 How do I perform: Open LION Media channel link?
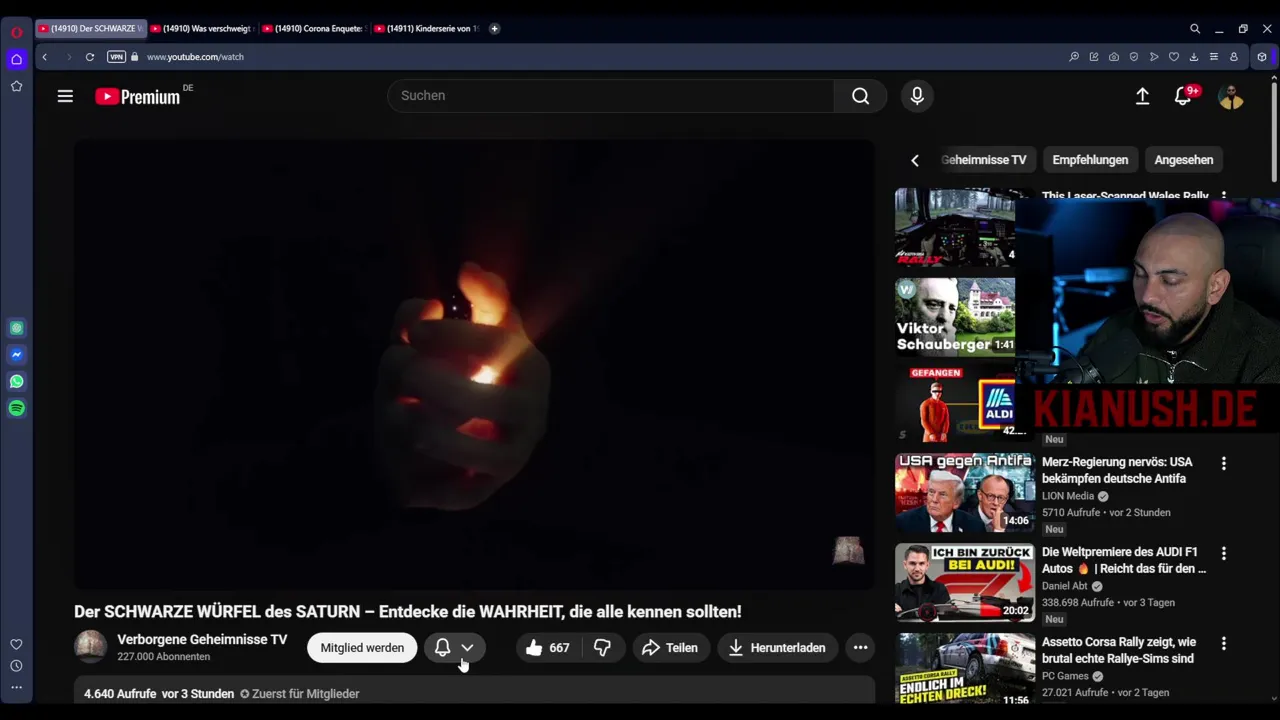[x=1068, y=496]
